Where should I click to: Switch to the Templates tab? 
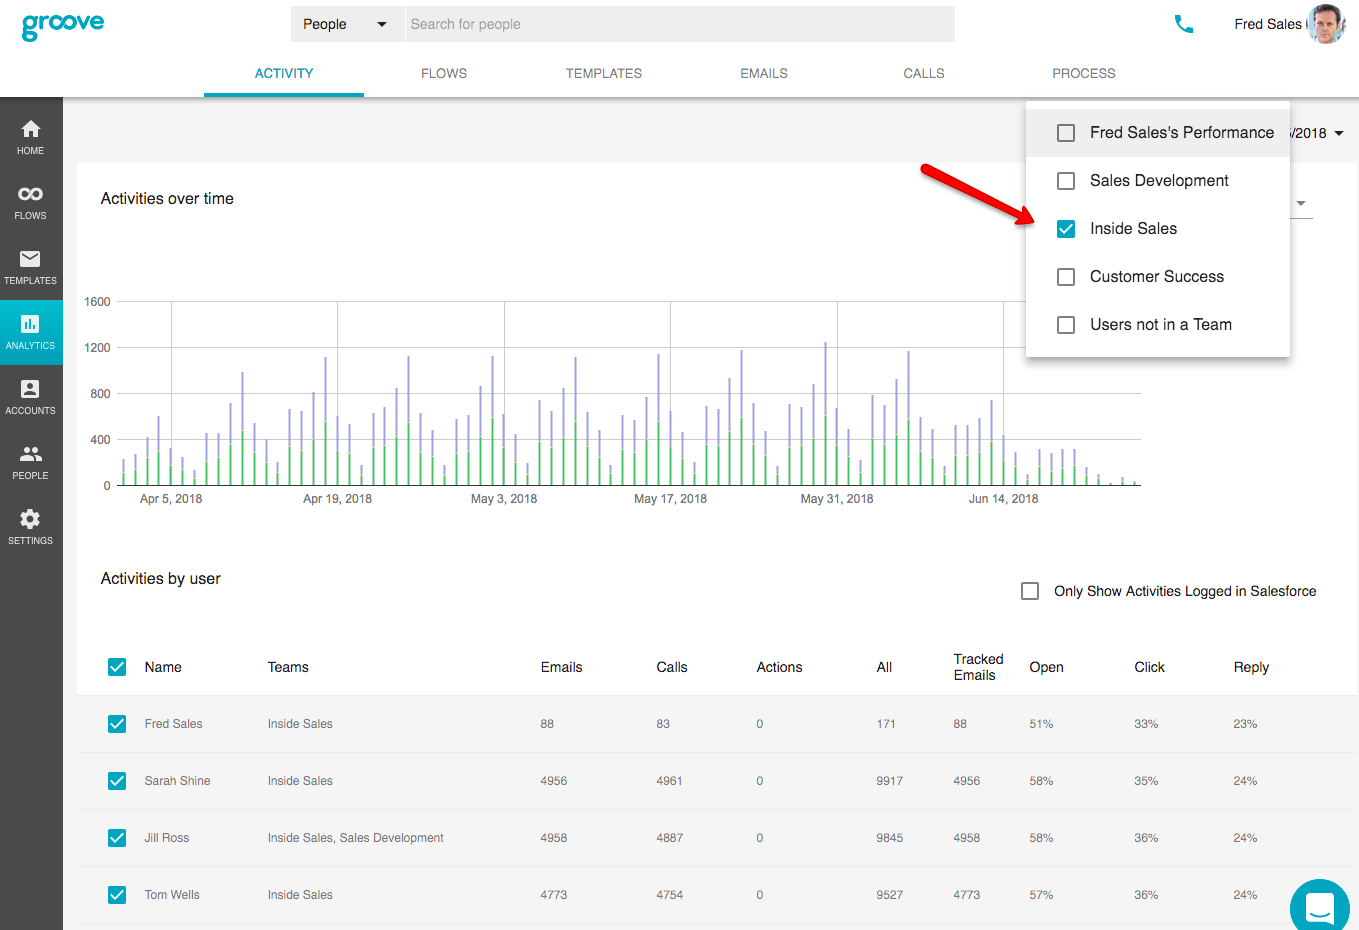[x=604, y=73]
